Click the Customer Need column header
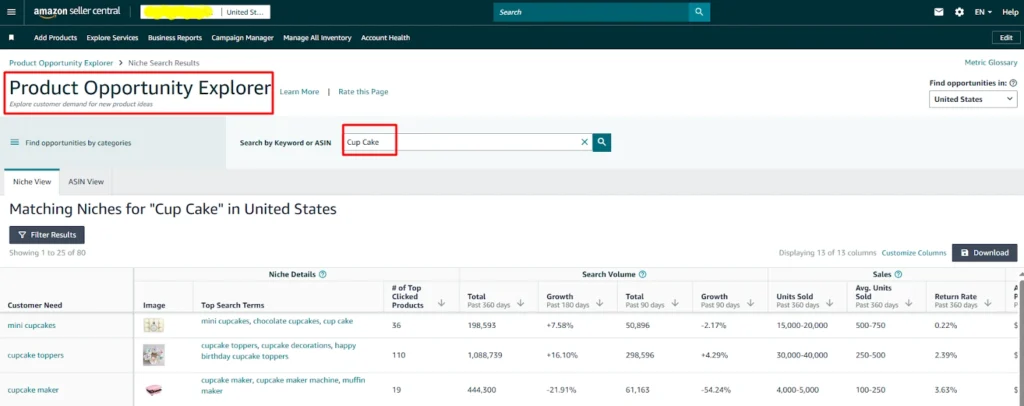 (35, 305)
